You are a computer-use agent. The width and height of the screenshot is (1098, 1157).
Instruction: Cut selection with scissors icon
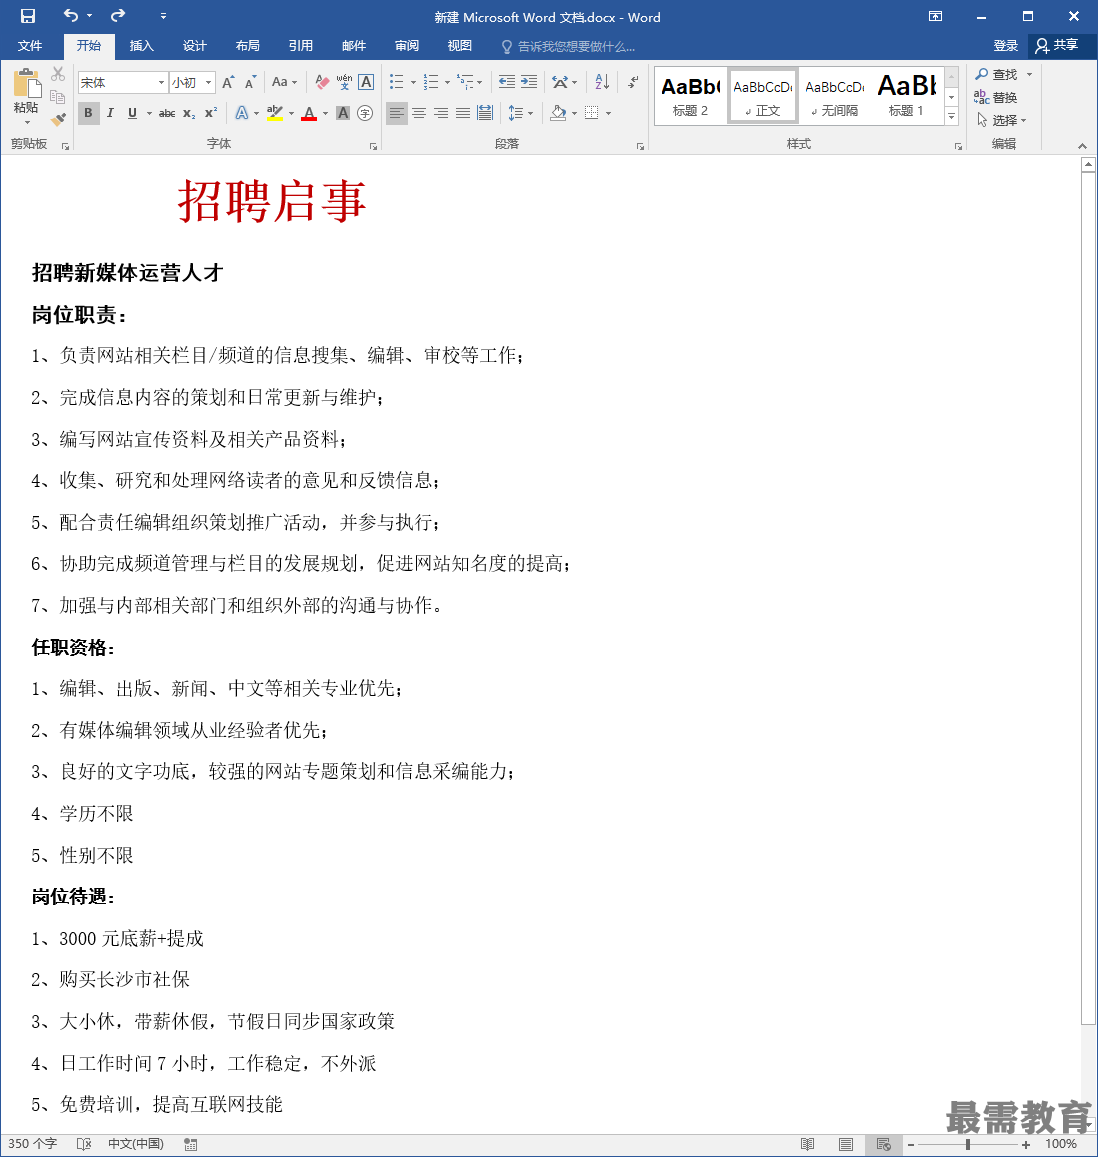58,74
